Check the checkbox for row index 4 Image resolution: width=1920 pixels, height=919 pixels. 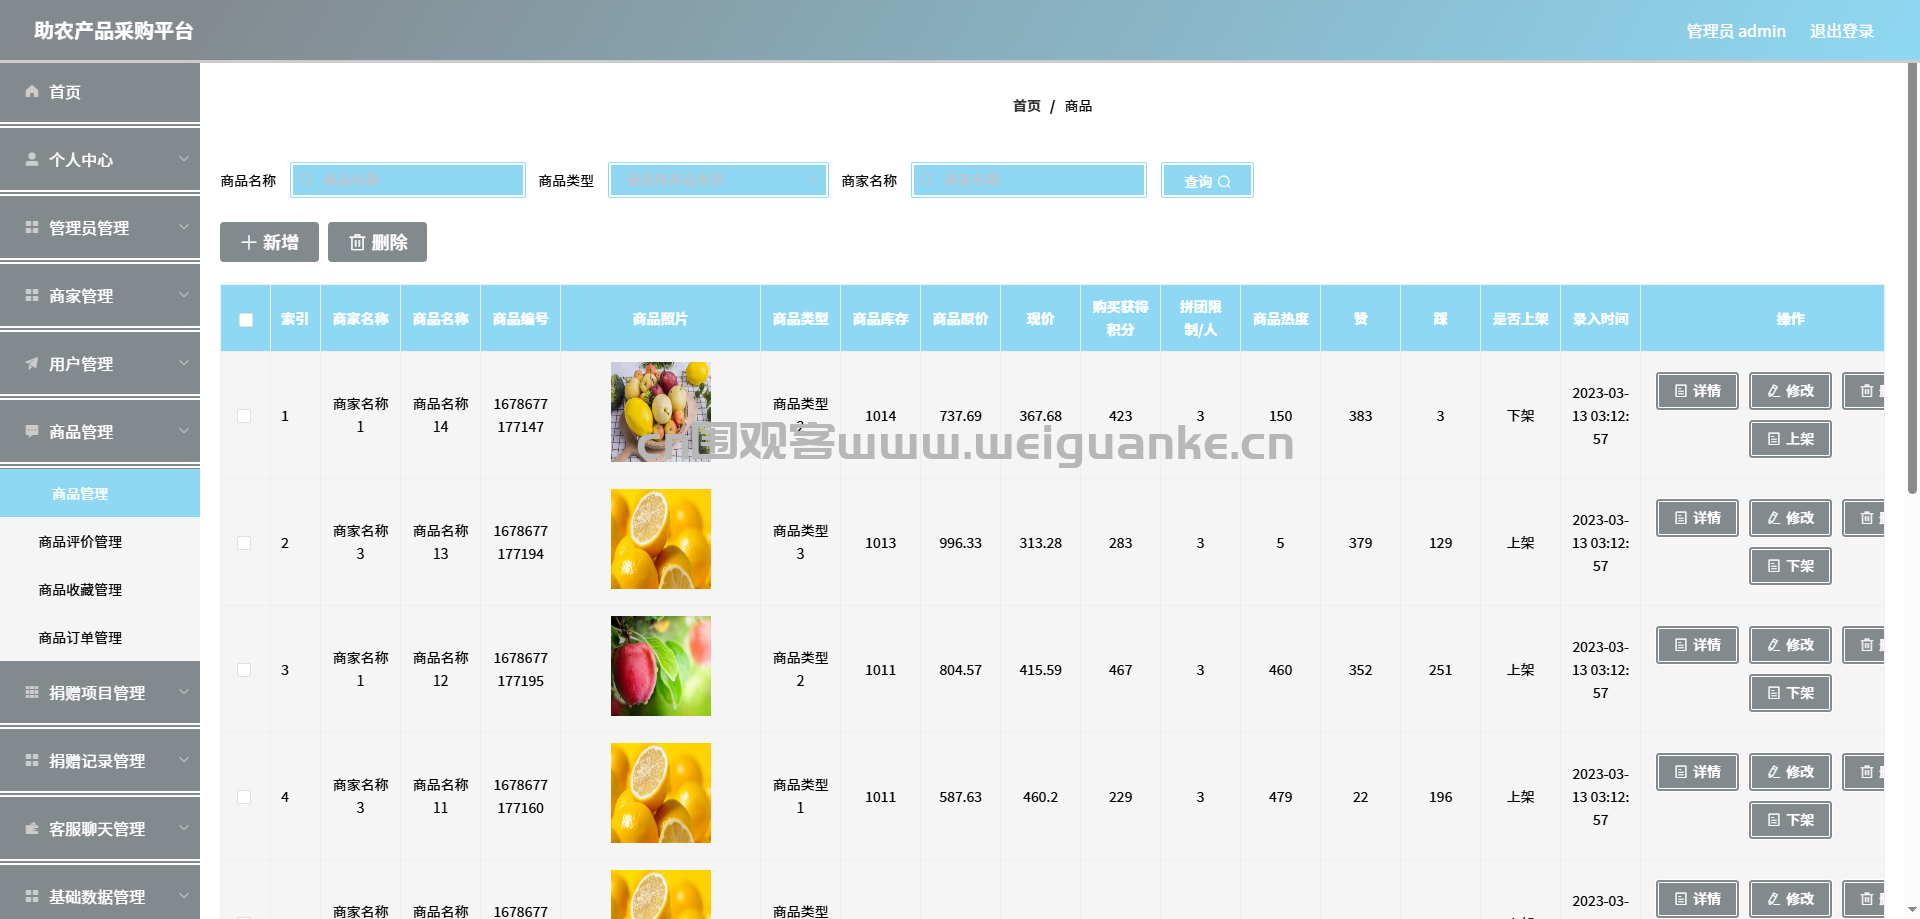coord(244,797)
